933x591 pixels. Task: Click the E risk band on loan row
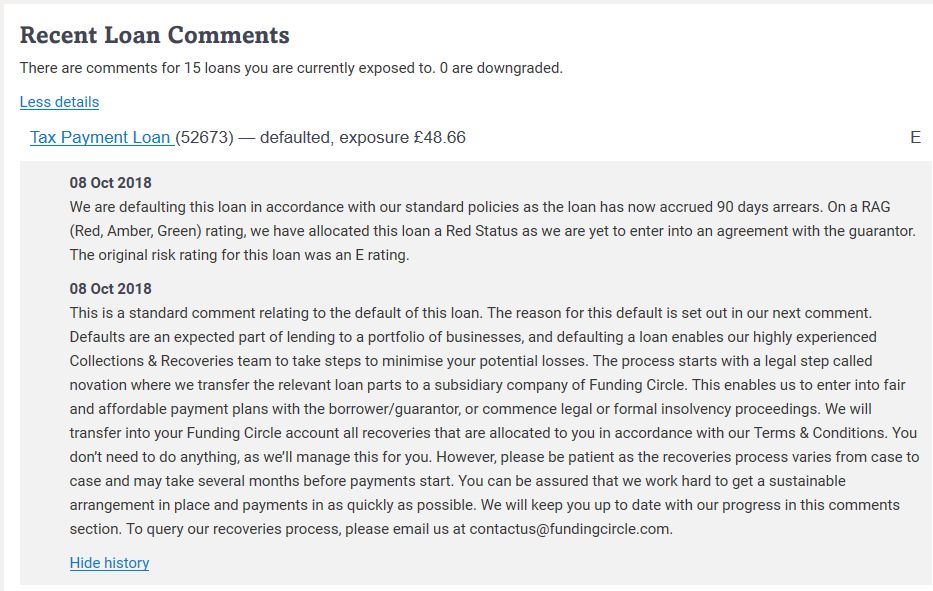coord(915,137)
